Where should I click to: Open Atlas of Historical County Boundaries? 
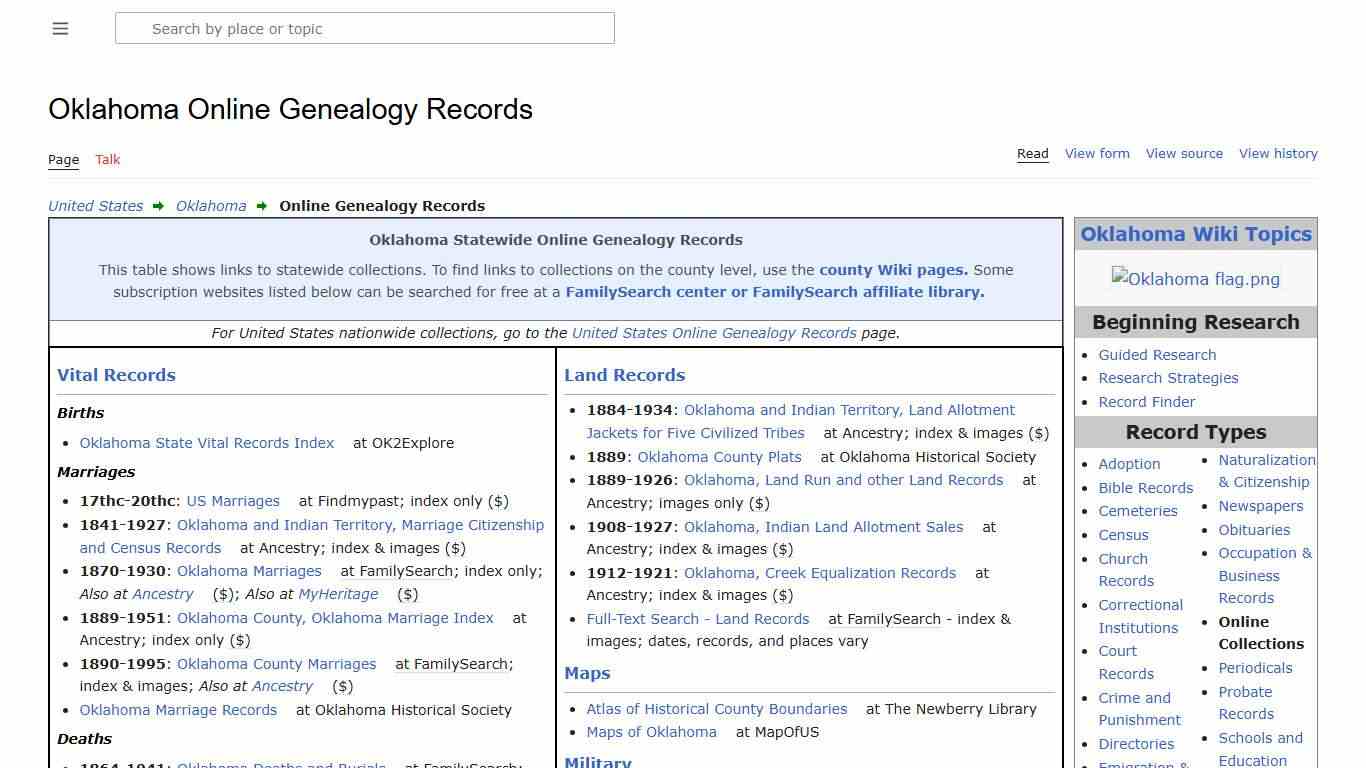coord(716,708)
